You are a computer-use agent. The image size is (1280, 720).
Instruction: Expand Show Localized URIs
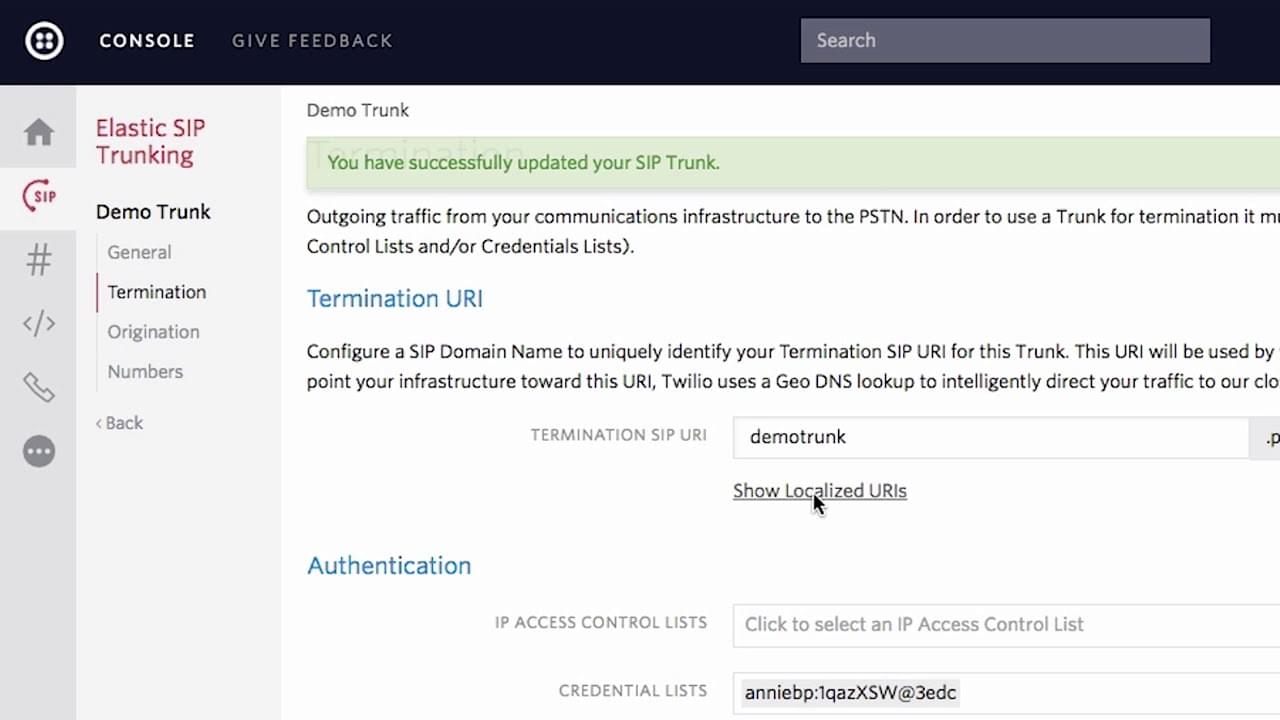tap(820, 491)
